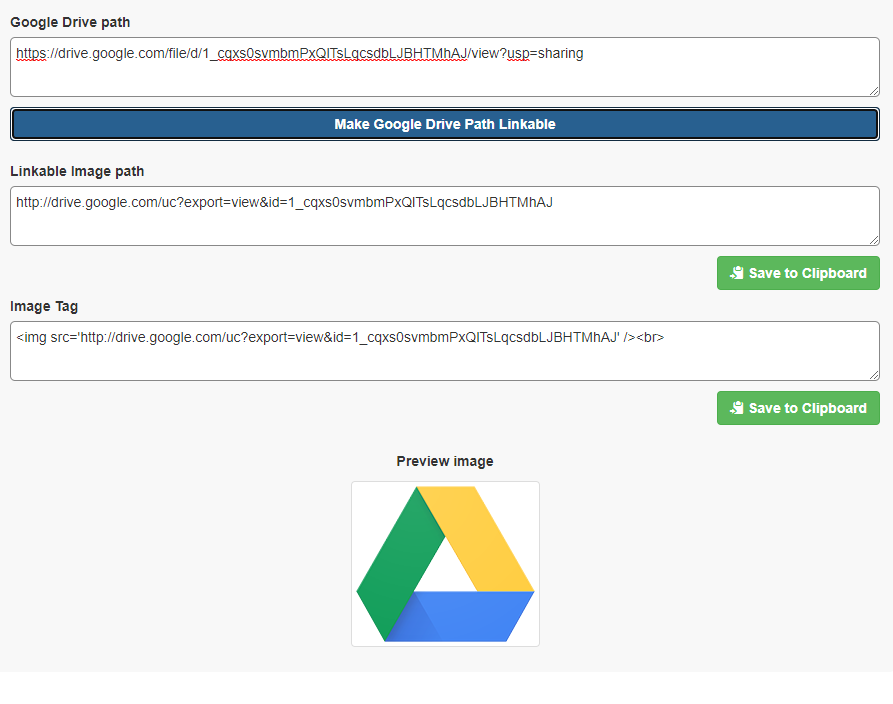
Task: Click the https://drive.google.com/file/d/ URL text
Action: [300, 54]
